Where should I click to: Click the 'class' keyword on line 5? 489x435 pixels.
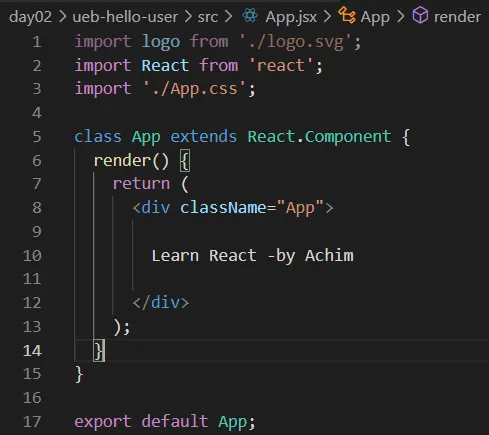coord(98,137)
